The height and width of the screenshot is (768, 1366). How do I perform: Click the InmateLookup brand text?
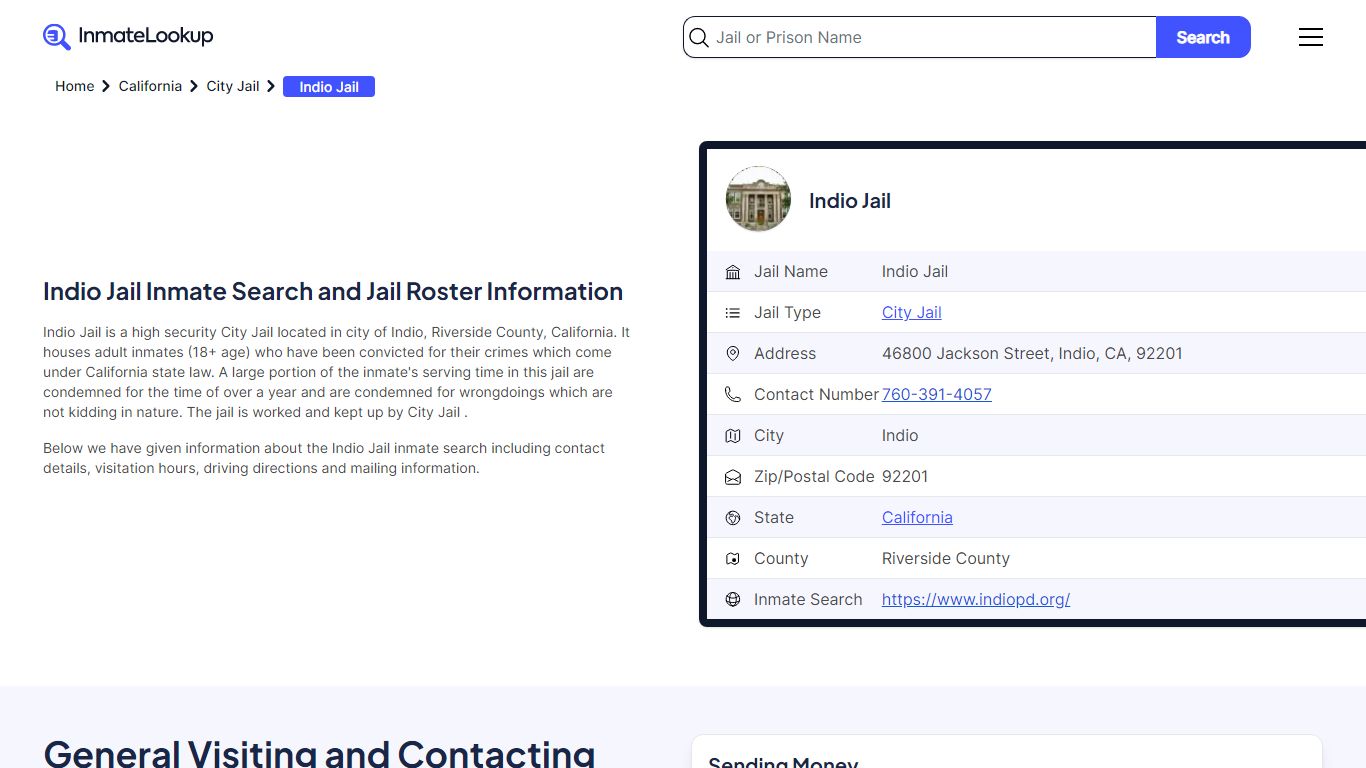tap(146, 36)
